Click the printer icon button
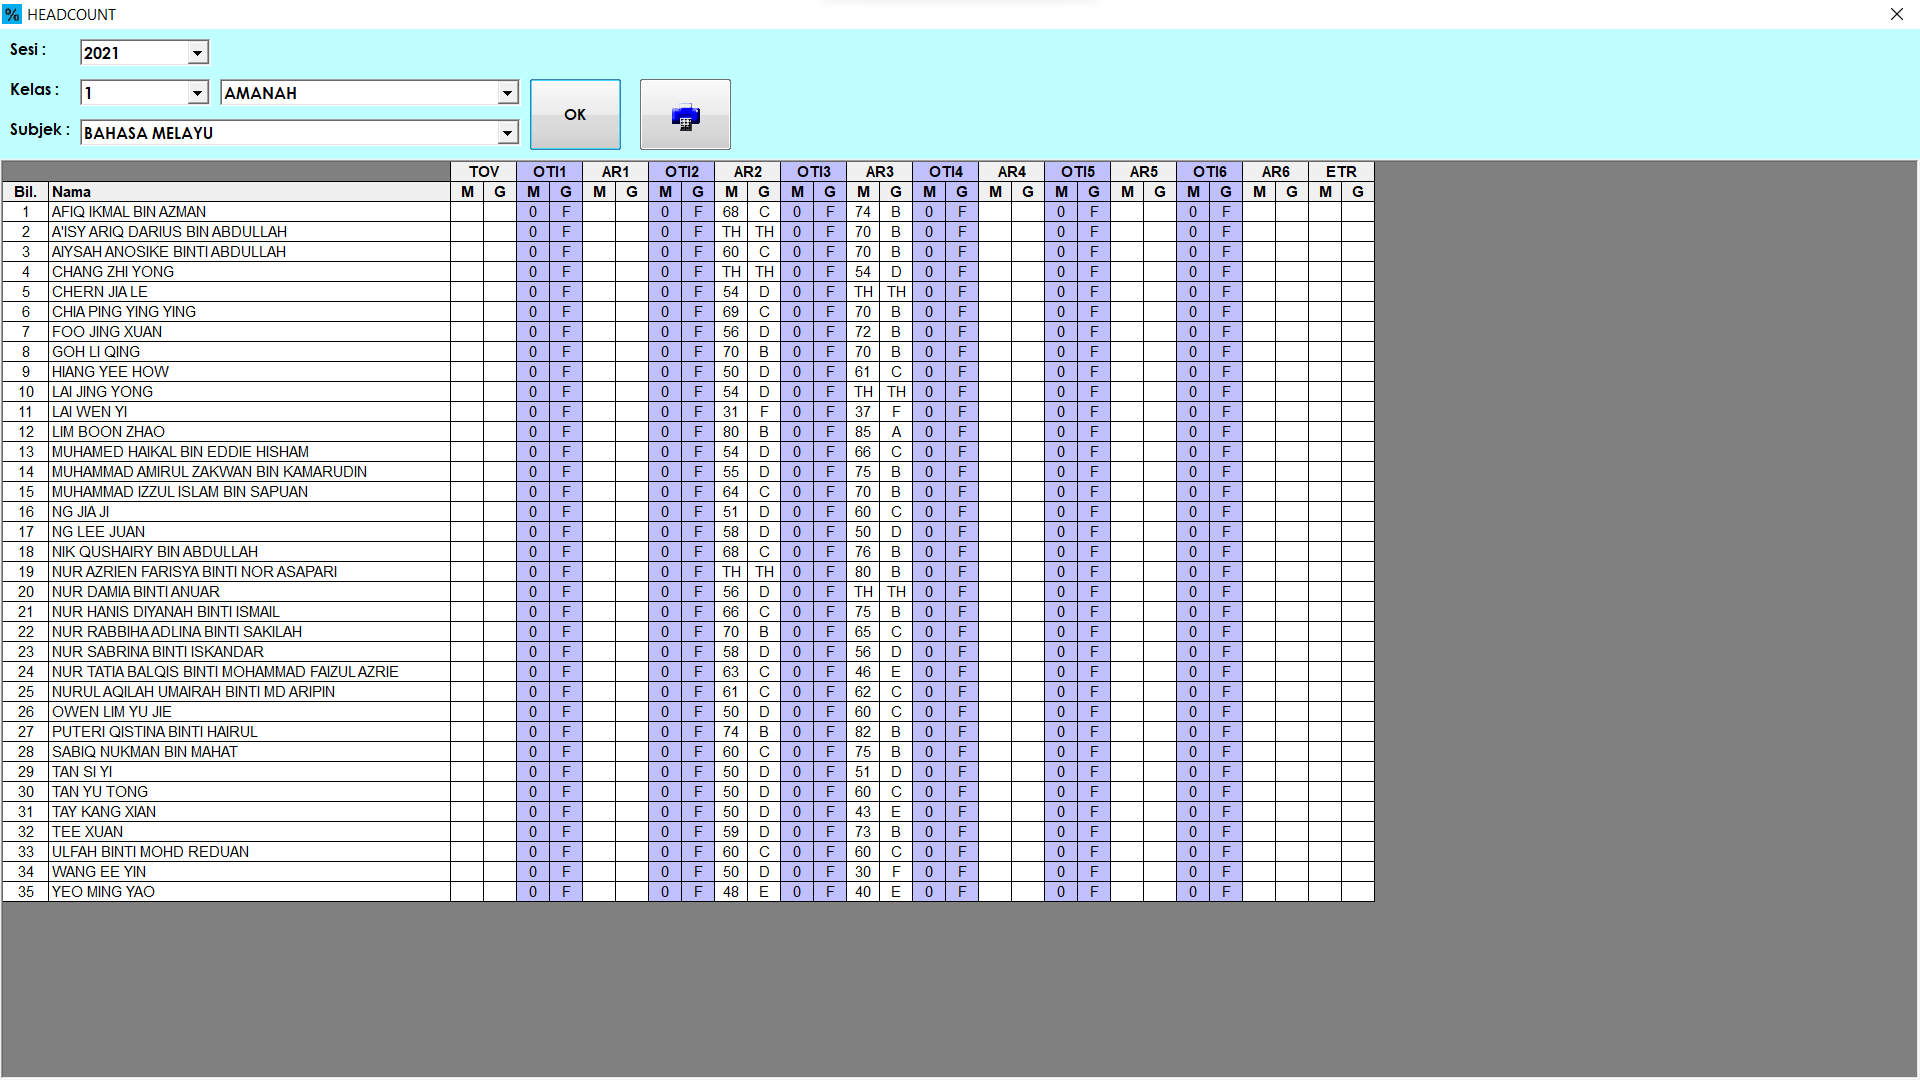The width and height of the screenshot is (1920, 1080). click(x=685, y=115)
